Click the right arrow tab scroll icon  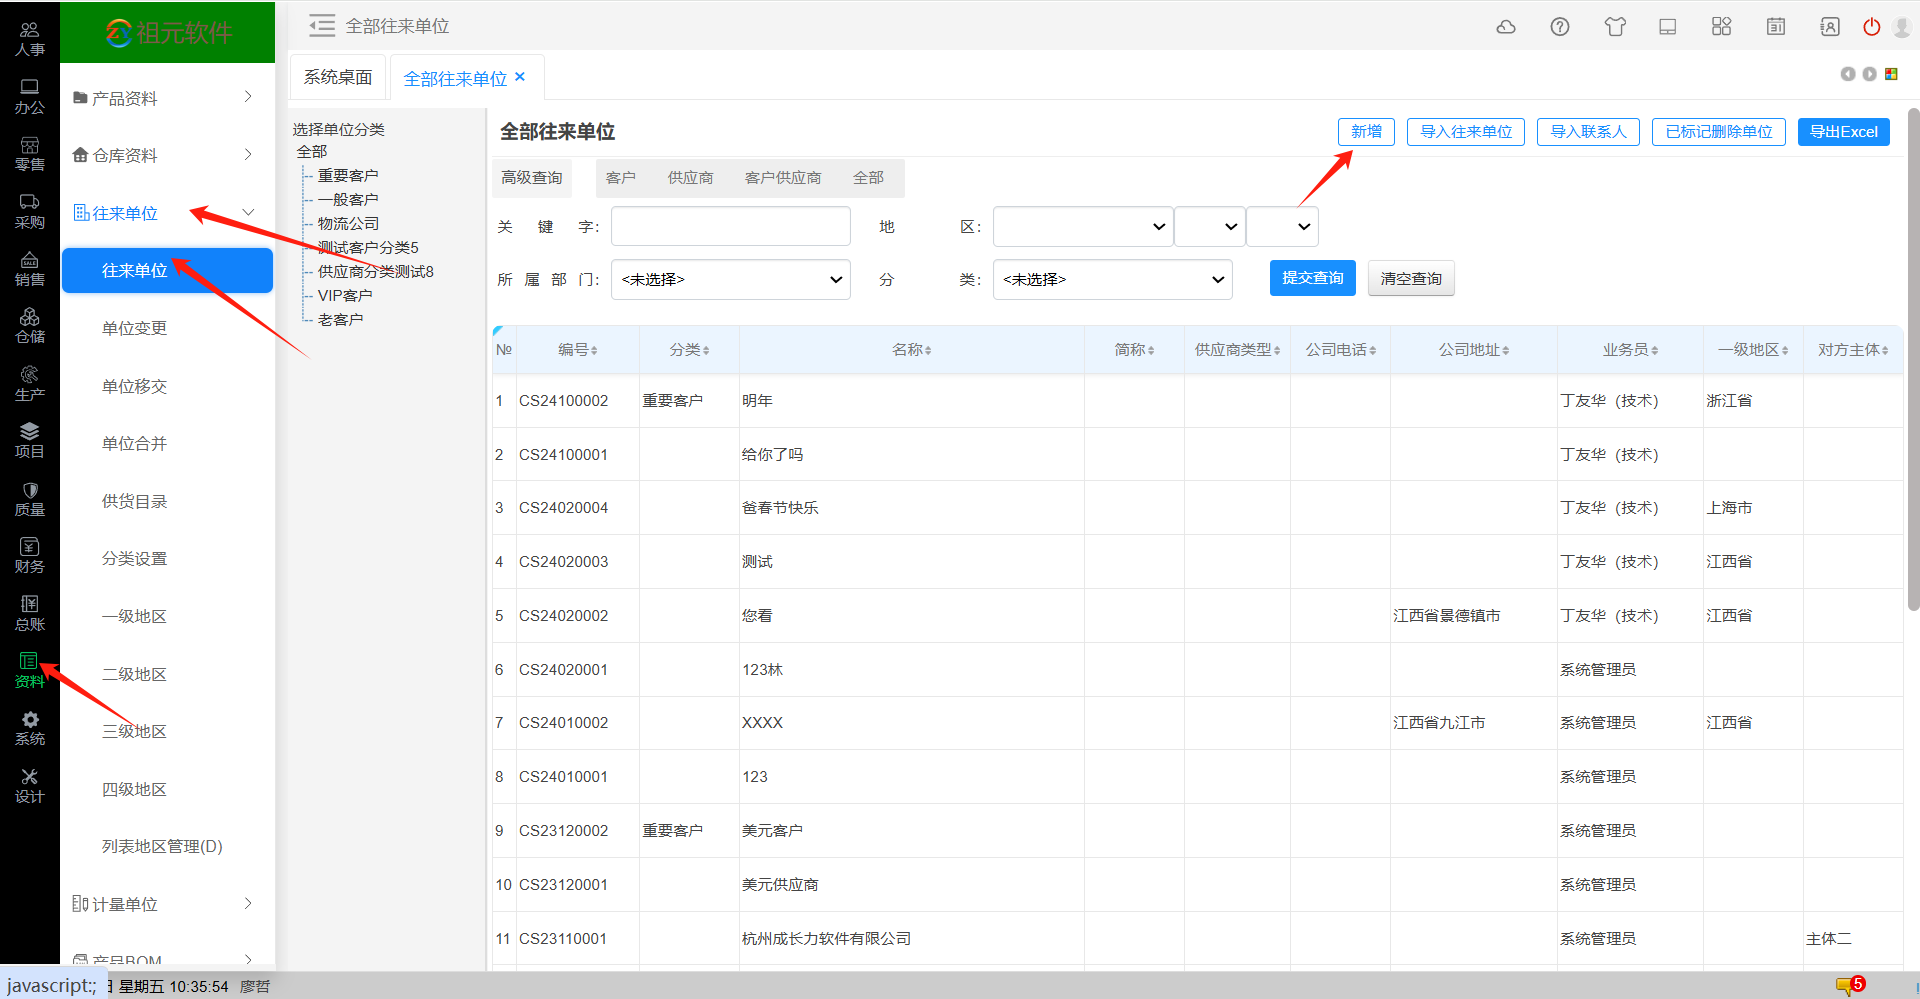click(1869, 74)
